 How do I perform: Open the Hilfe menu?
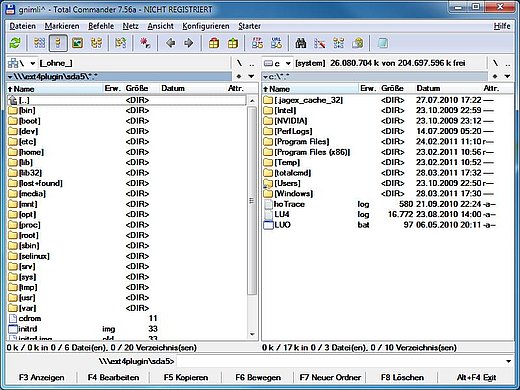[502, 26]
